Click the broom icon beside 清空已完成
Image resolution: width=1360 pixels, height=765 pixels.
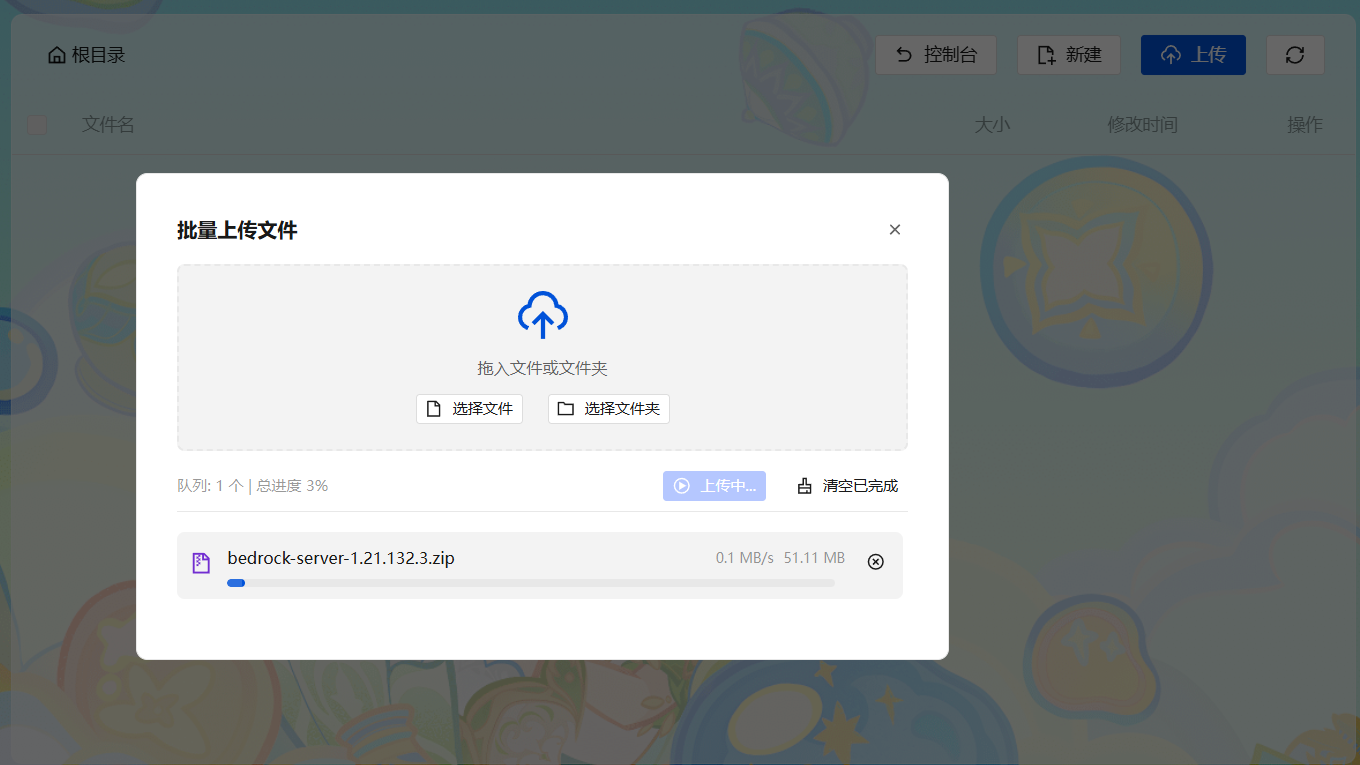coord(805,486)
